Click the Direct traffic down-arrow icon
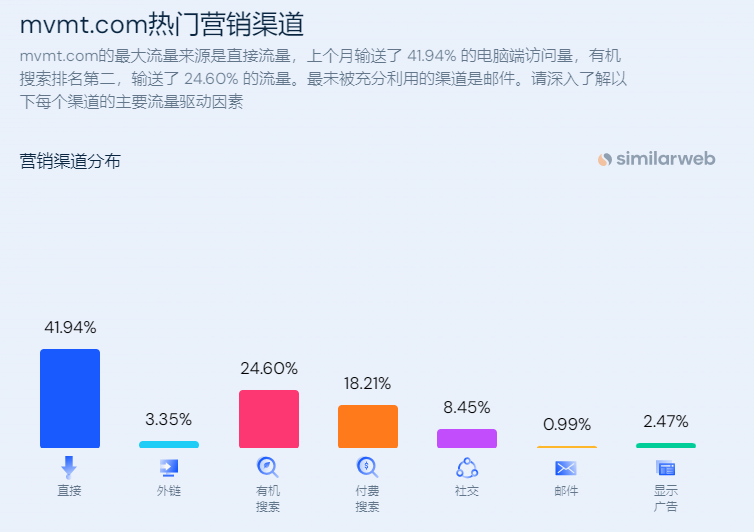The image size is (754, 532). [69, 467]
